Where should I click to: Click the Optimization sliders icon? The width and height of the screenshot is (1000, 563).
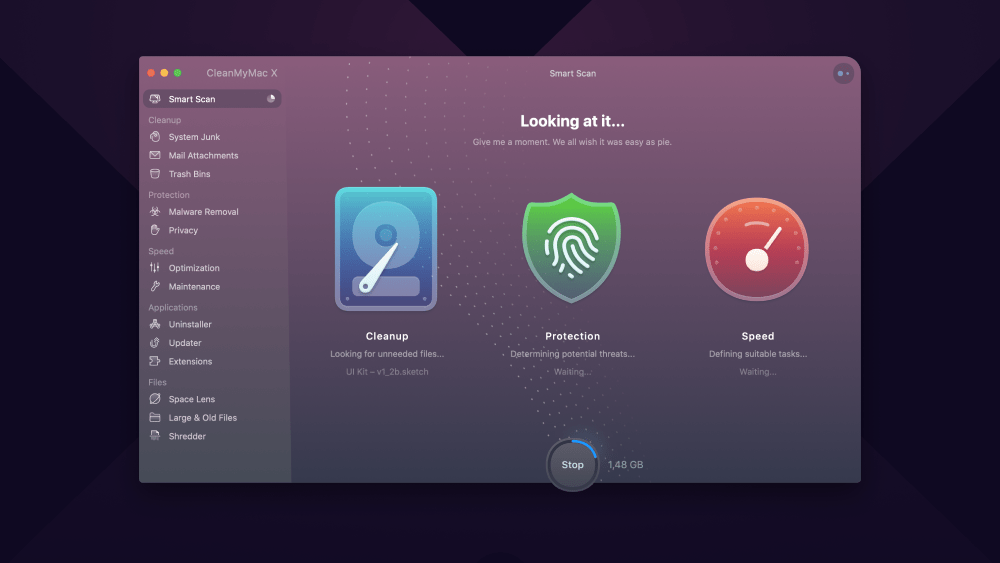click(x=155, y=268)
